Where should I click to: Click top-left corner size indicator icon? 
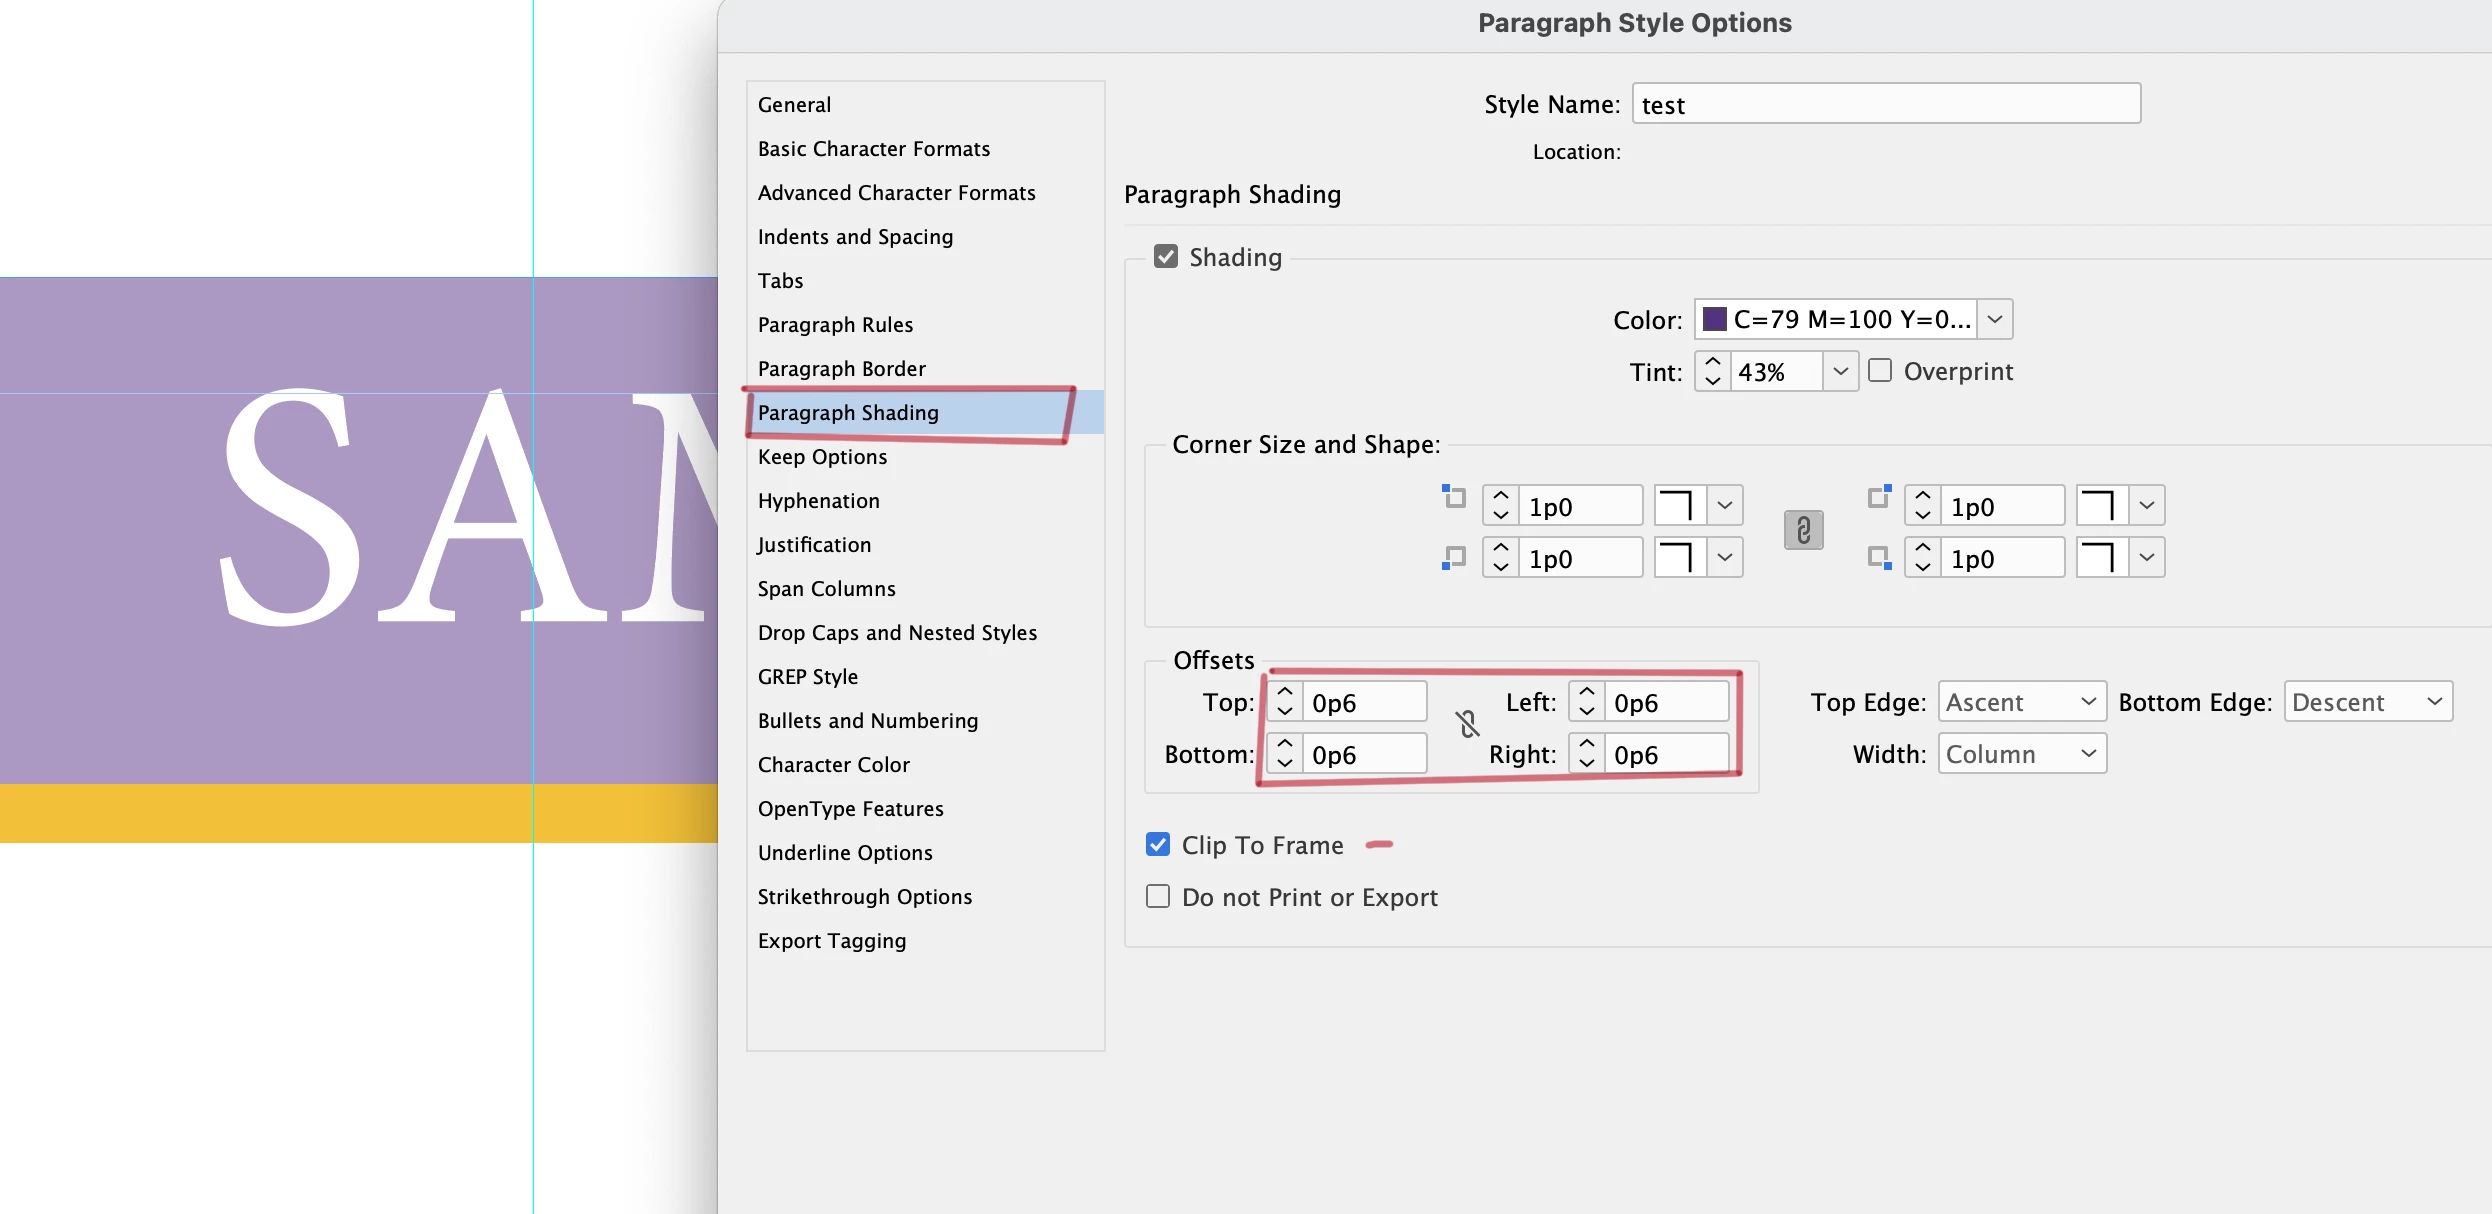(1454, 496)
